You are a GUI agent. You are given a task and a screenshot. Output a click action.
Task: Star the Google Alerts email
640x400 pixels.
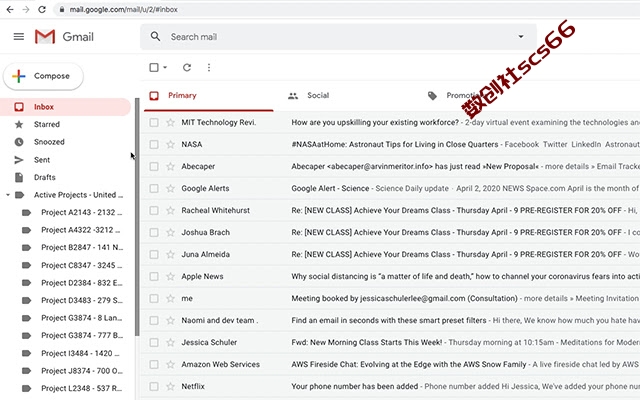(171, 189)
